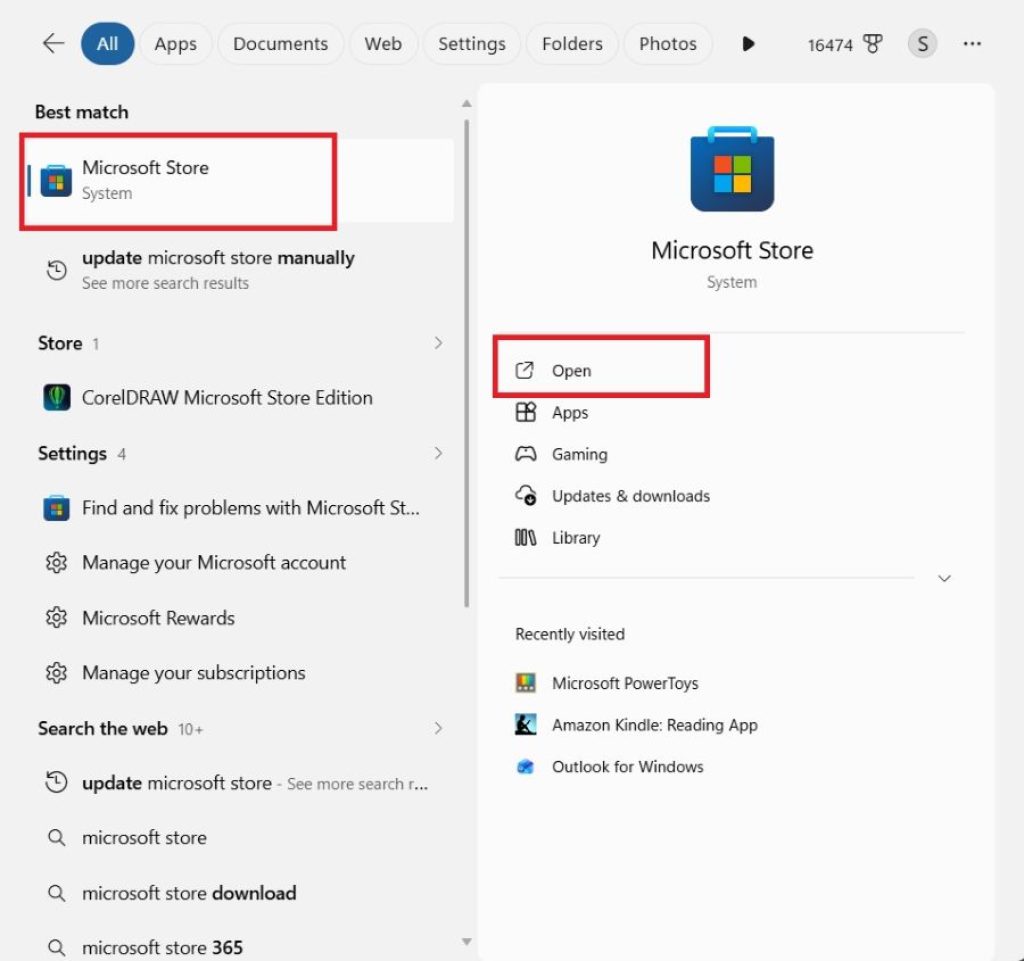Click the Open launch icon
This screenshot has height=961, width=1024.
coord(524,370)
